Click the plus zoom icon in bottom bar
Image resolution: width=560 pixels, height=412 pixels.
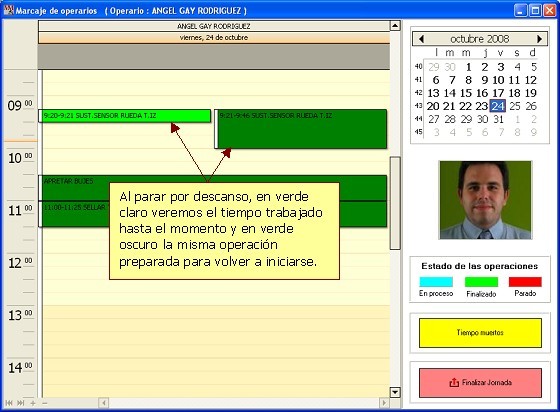pyautogui.click(x=33, y=403)
